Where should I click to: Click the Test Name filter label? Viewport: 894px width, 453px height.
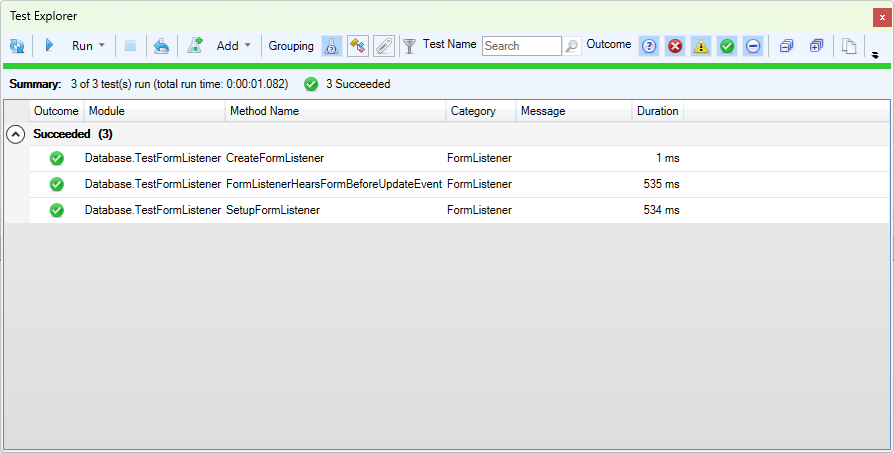[449, 44]
